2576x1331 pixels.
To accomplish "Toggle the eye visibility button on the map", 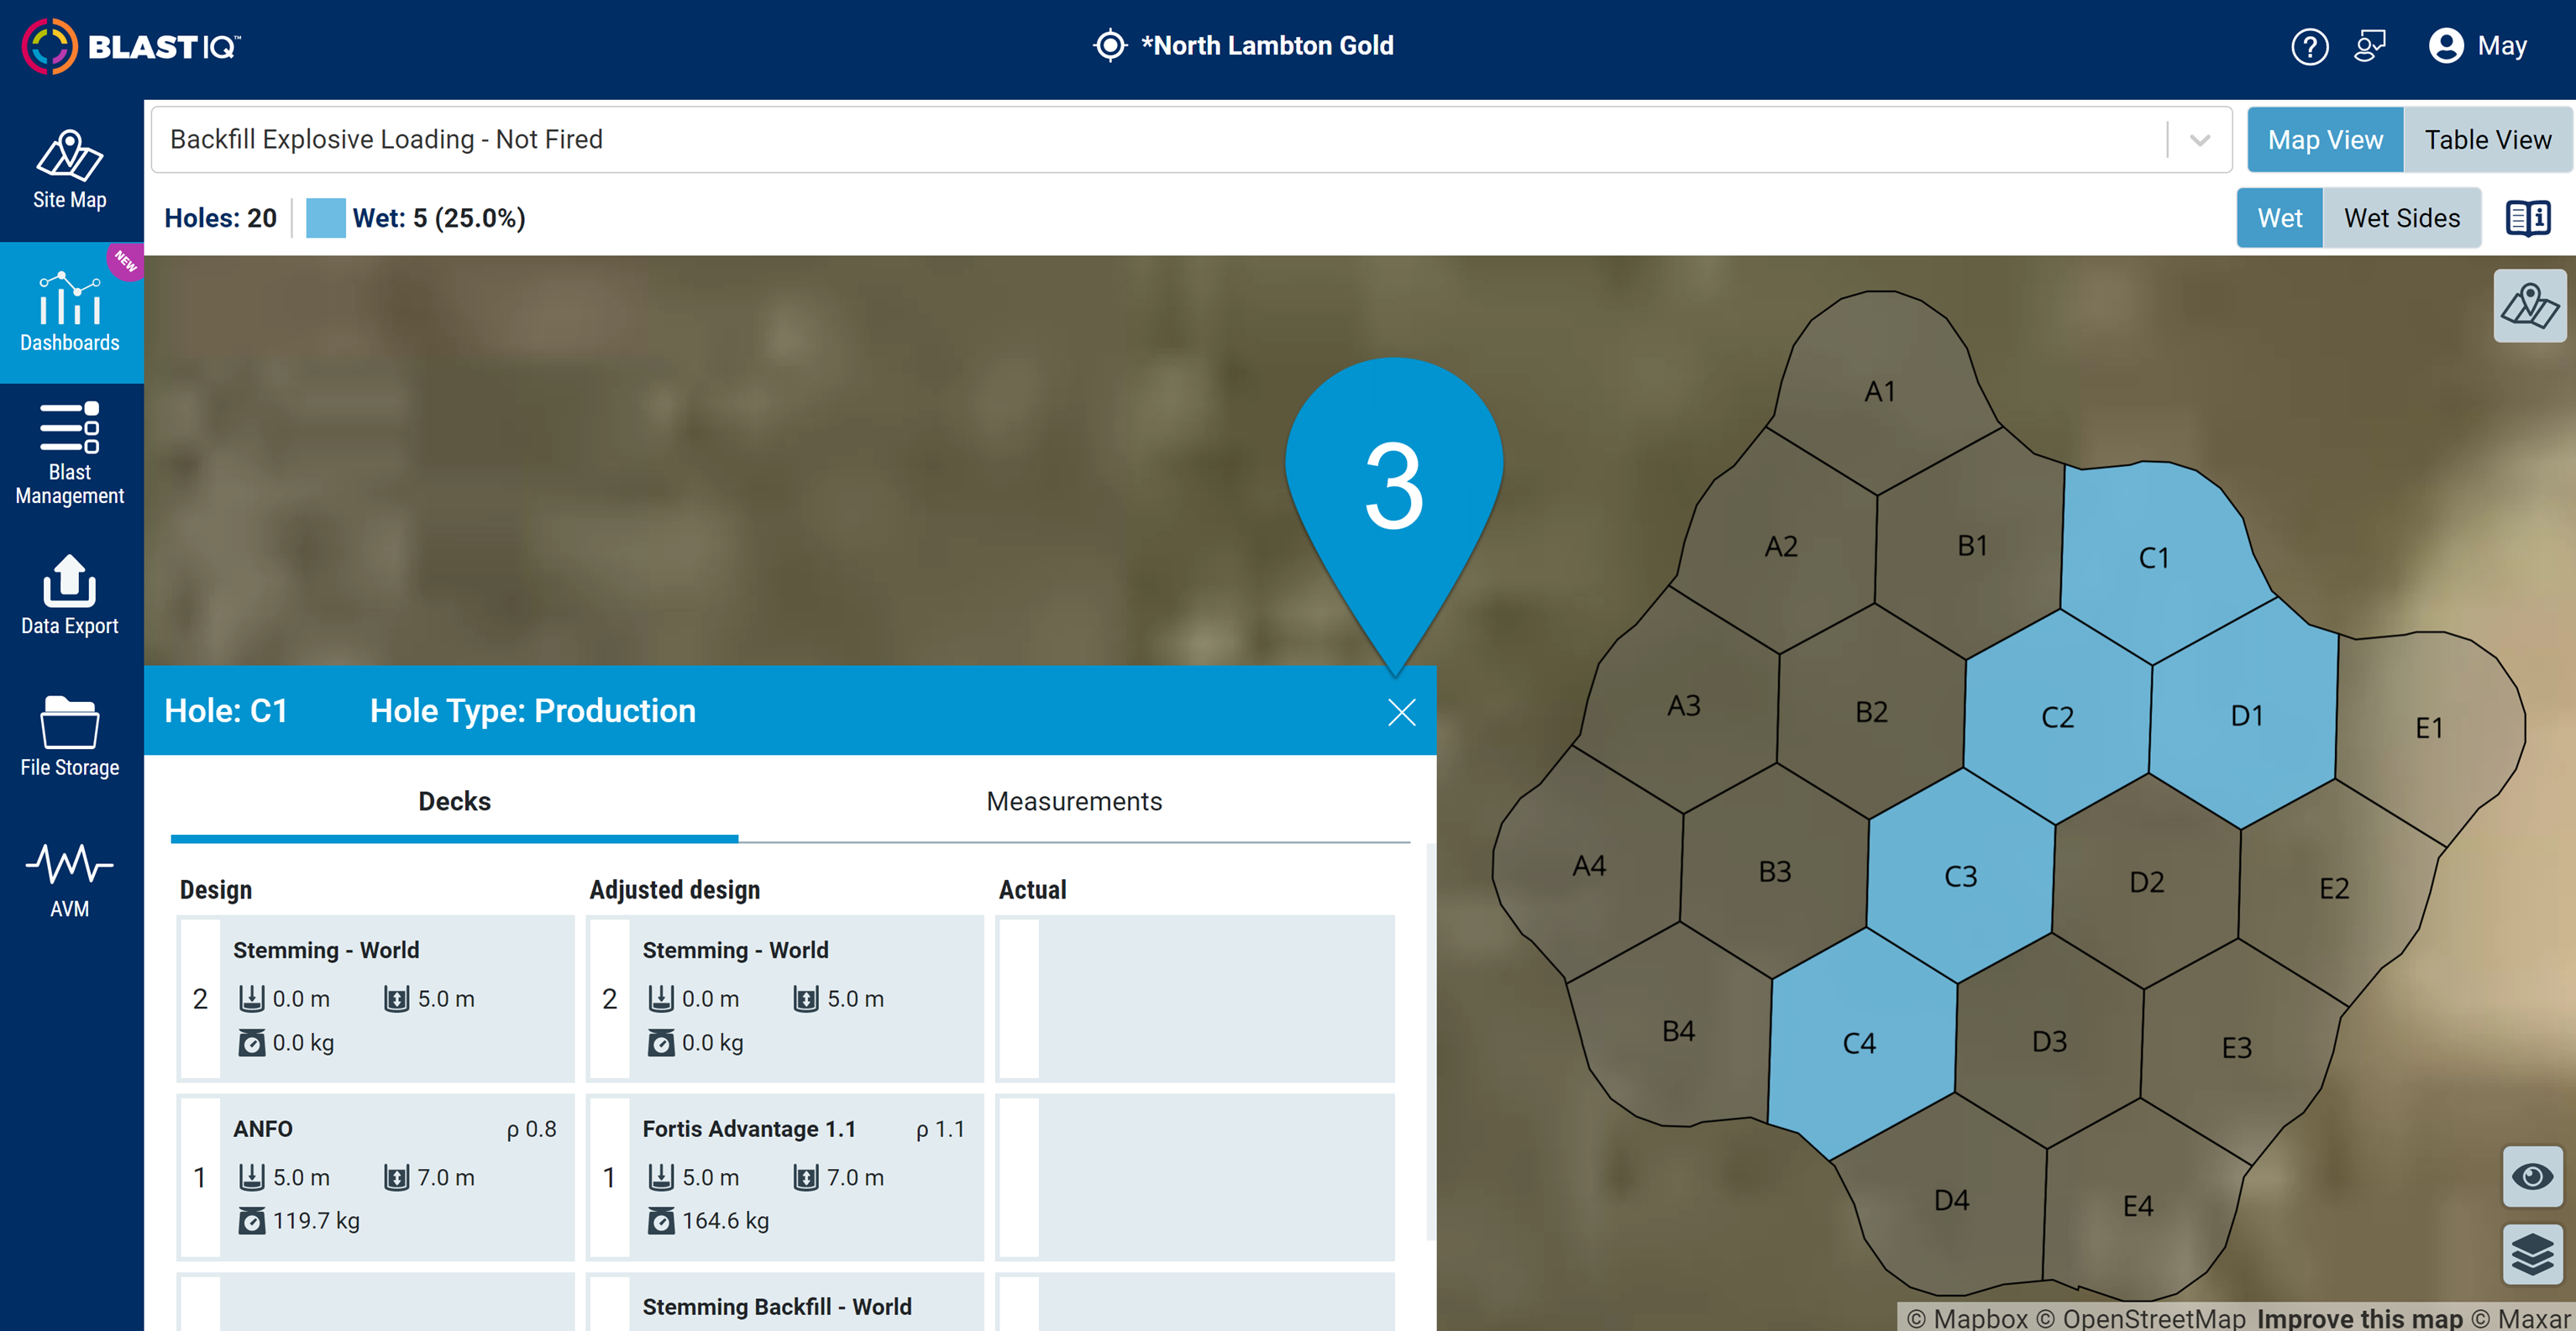I will point(2532,1176).
